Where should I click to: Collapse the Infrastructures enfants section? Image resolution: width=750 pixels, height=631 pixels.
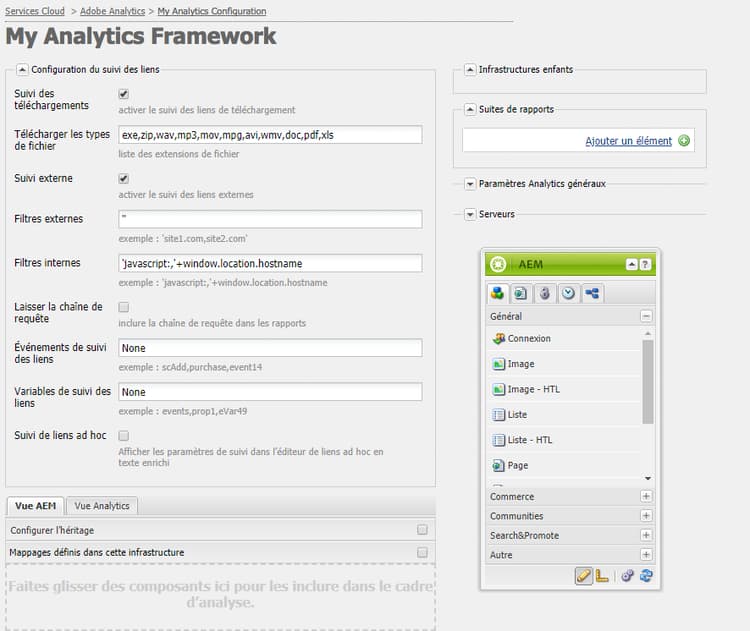[470, 70]
